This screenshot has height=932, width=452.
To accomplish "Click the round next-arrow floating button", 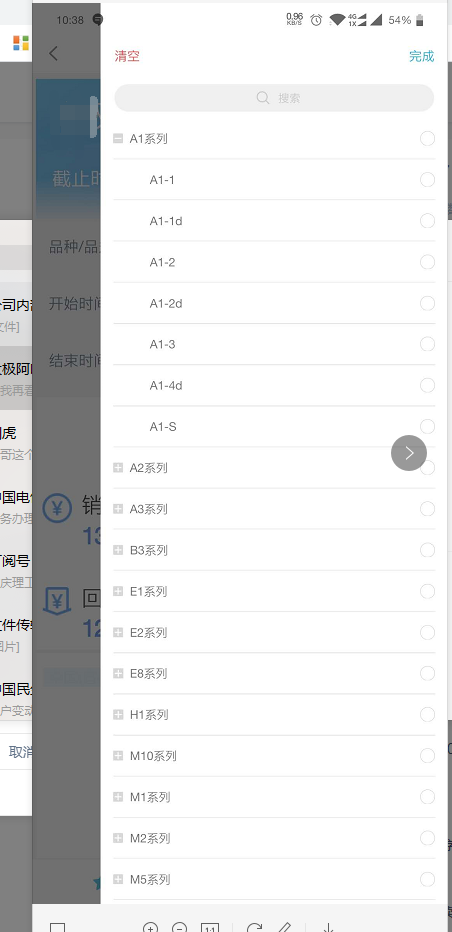I will (409, 453).
